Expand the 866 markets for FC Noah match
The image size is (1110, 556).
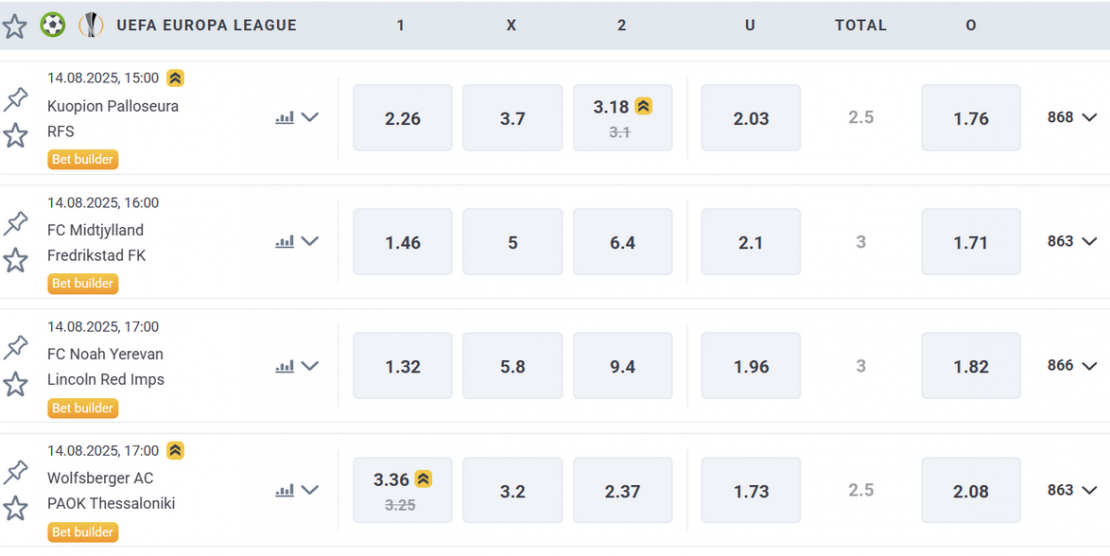pyautogui.click(x=1072, y=365)
